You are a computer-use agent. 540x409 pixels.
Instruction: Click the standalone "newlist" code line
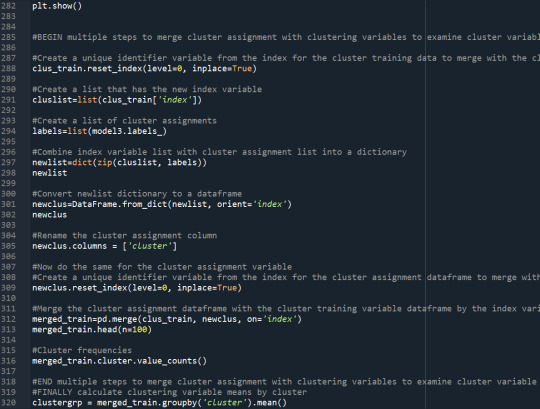(x=50, y=173)
